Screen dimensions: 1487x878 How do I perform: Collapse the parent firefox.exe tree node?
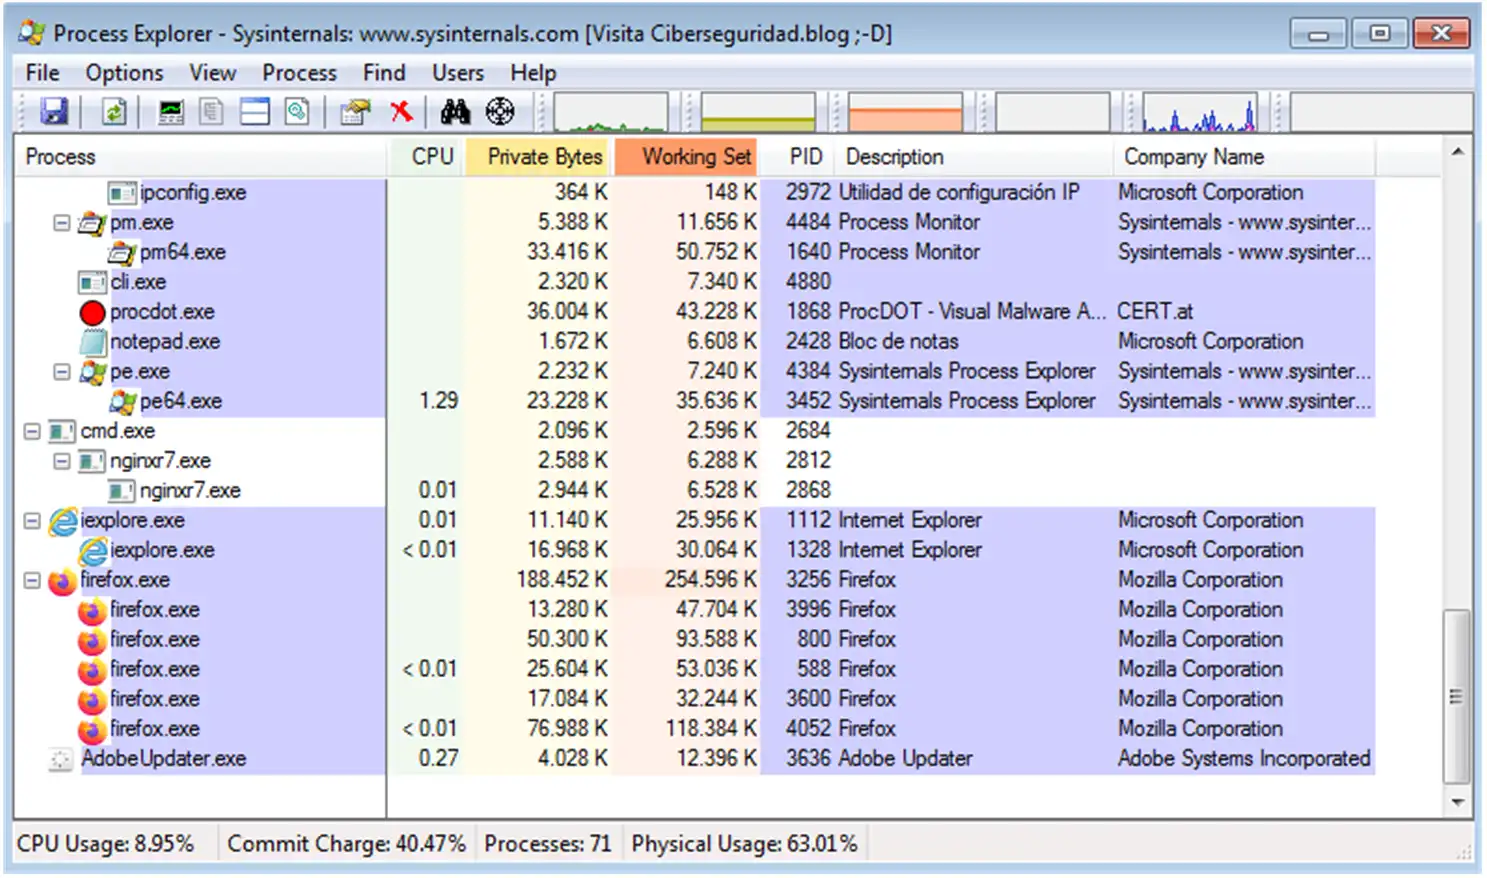pos(32,580)
